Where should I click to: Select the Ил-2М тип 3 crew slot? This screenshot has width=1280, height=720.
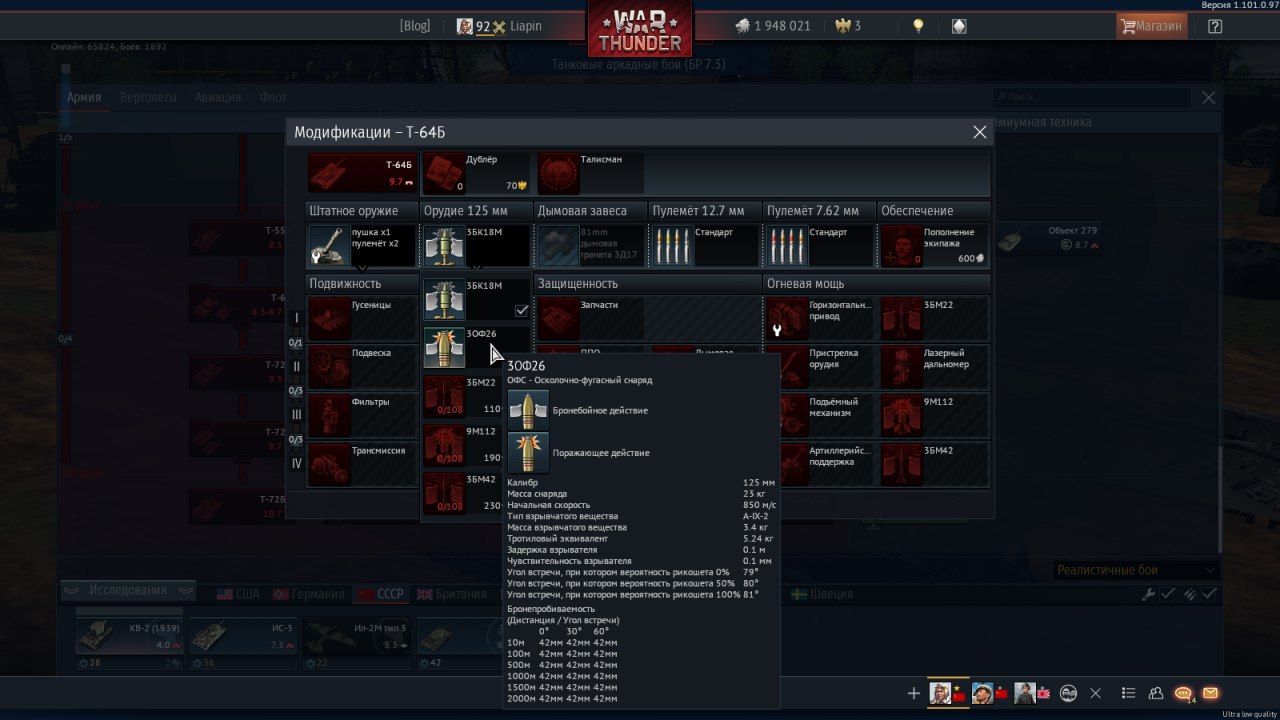click(x=357, y=641)
